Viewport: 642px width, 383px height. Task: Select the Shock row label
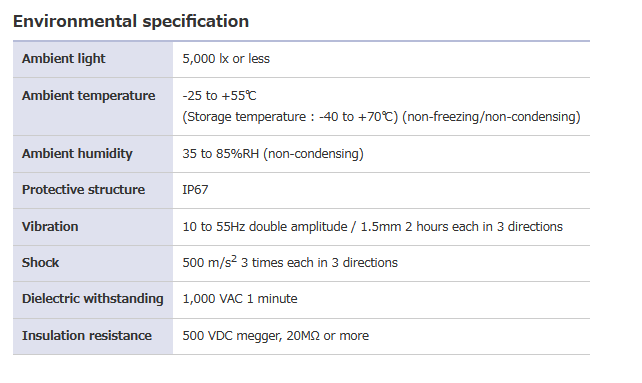click(x=41, y=263)
